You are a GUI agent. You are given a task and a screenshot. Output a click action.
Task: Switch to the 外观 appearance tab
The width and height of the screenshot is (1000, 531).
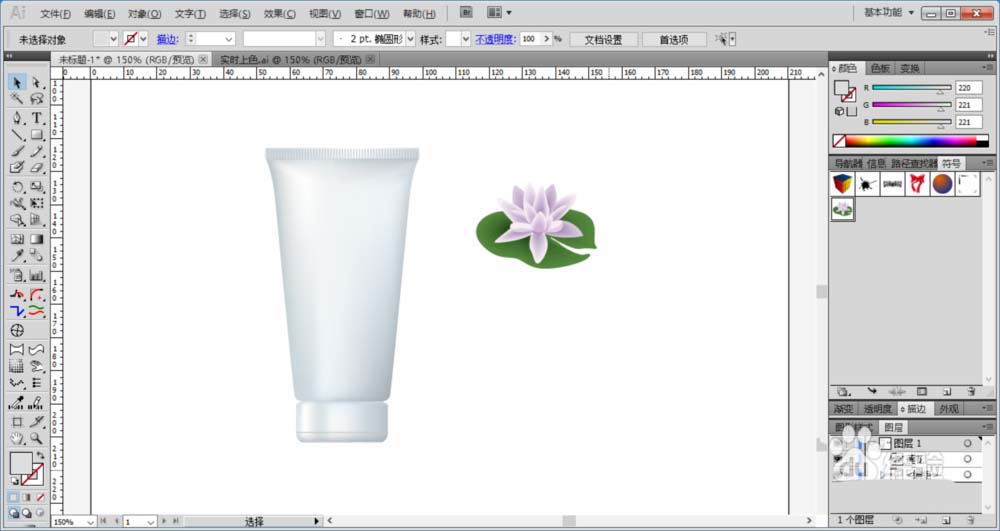click(x=948, y=409)
